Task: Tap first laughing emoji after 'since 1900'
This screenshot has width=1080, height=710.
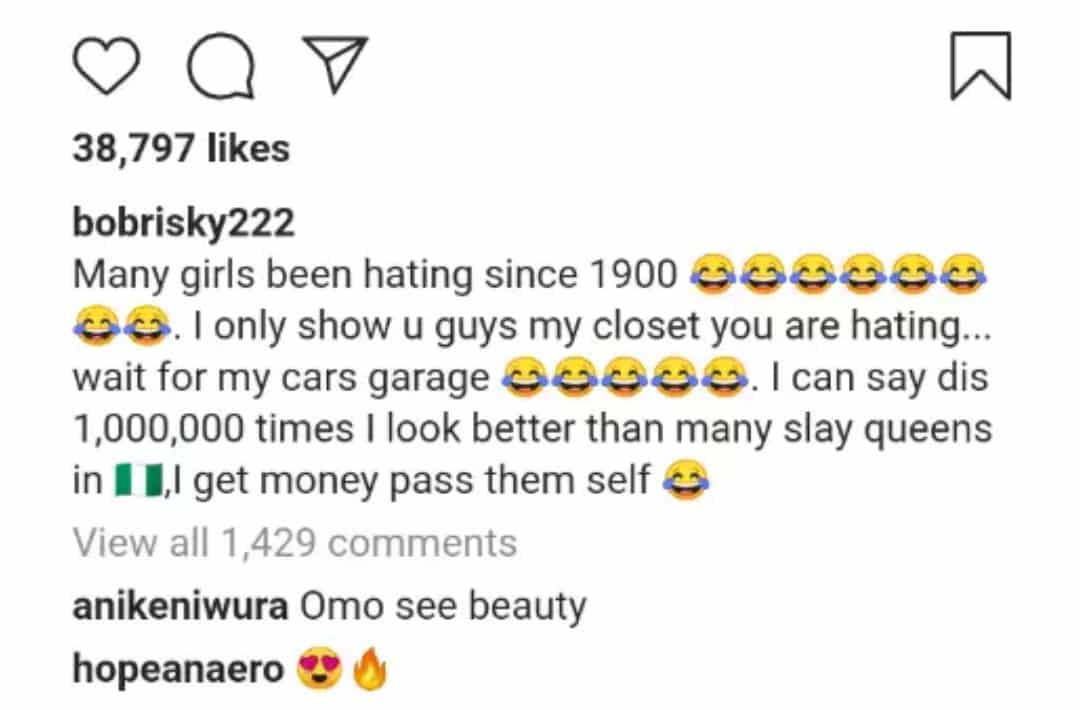Action: [712, 274]
